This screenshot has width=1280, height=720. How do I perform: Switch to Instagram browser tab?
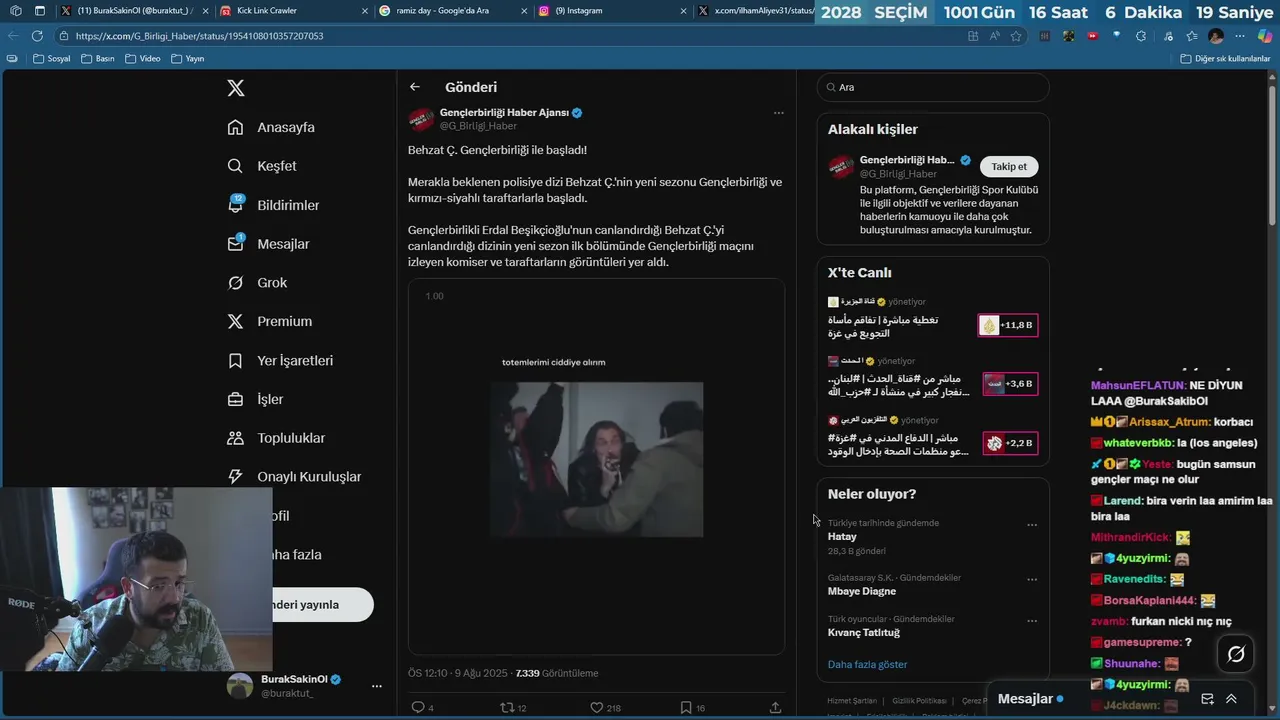pos(610,11)
